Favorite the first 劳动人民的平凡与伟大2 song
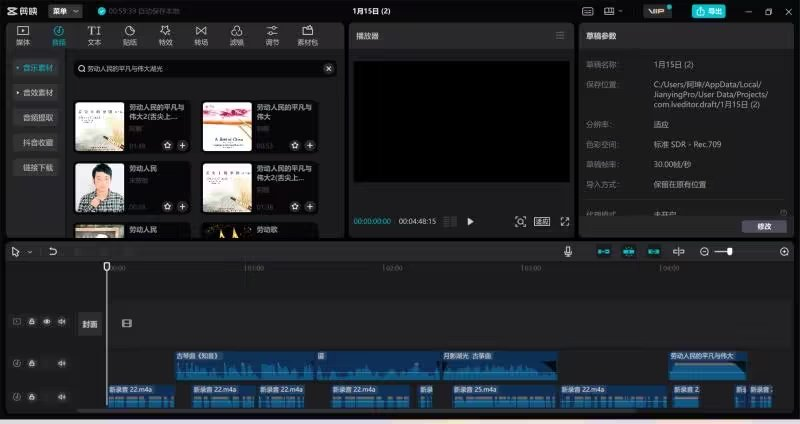This screenshot has width=800, height=424. point(167,146)
